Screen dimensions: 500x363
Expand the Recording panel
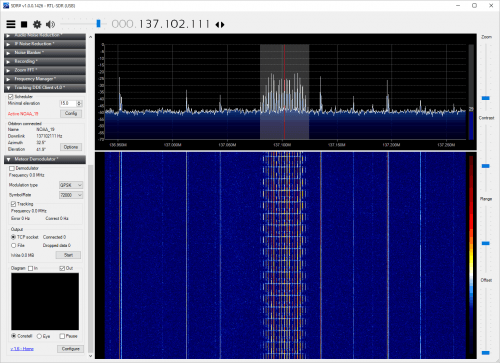click(45, 61)
